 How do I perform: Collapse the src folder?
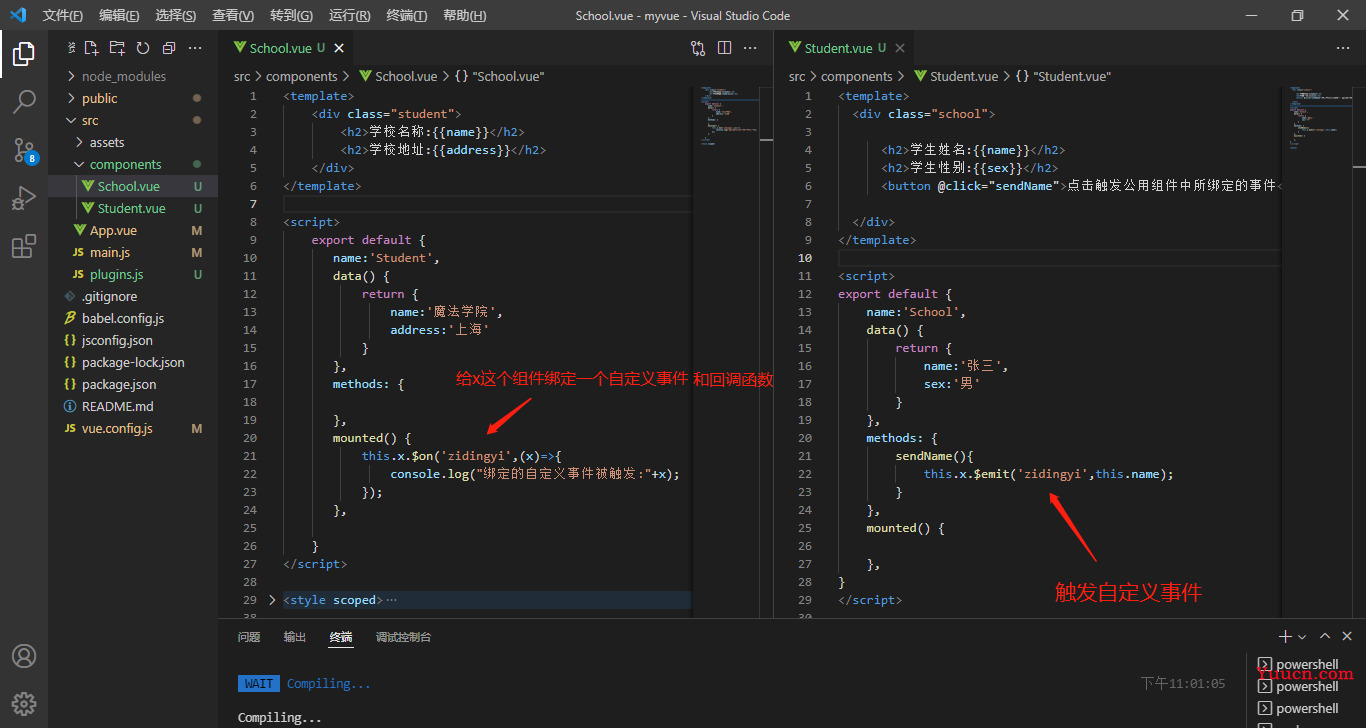click(x=133, y=120)
